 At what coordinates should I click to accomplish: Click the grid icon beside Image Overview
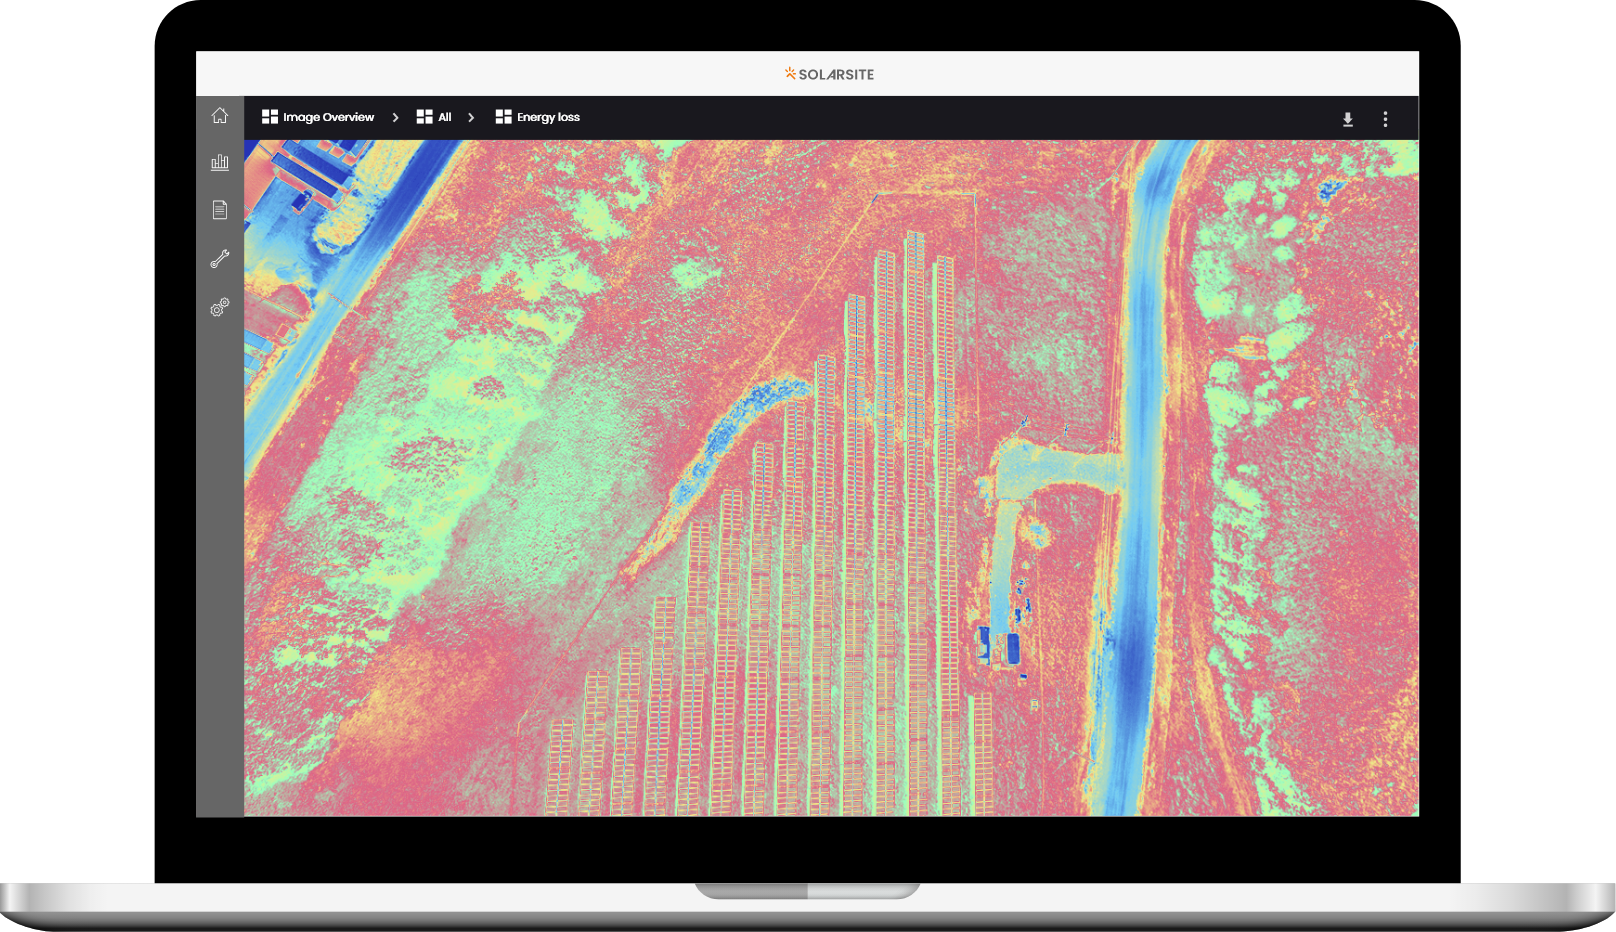click(x=269, y=117)
